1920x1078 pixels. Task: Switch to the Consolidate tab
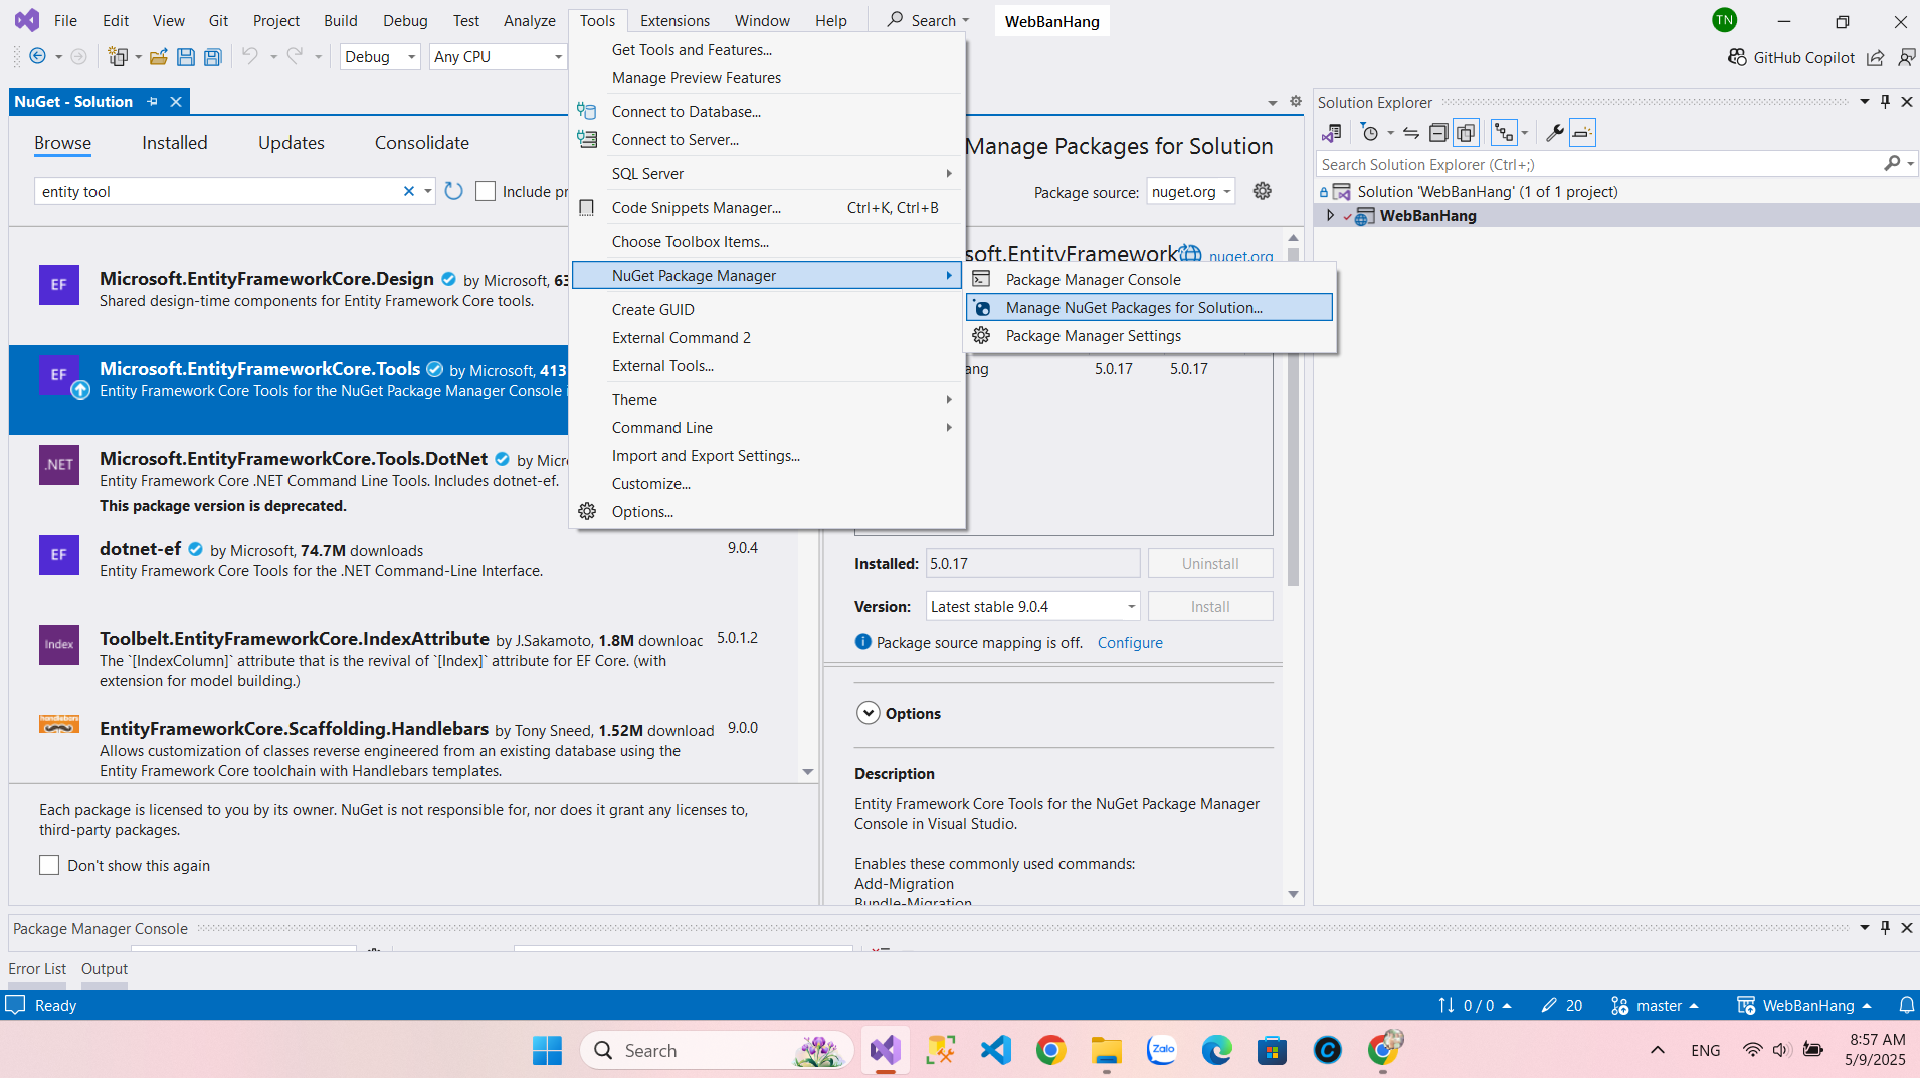tap(421, 143)
